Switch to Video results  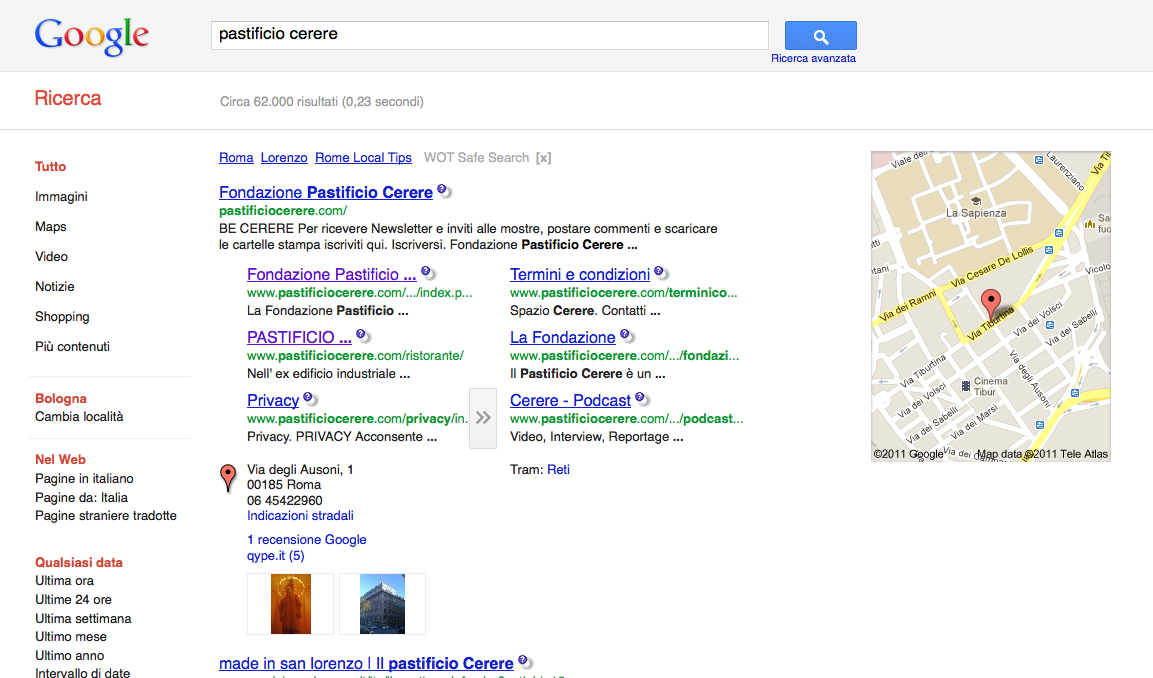51,257
